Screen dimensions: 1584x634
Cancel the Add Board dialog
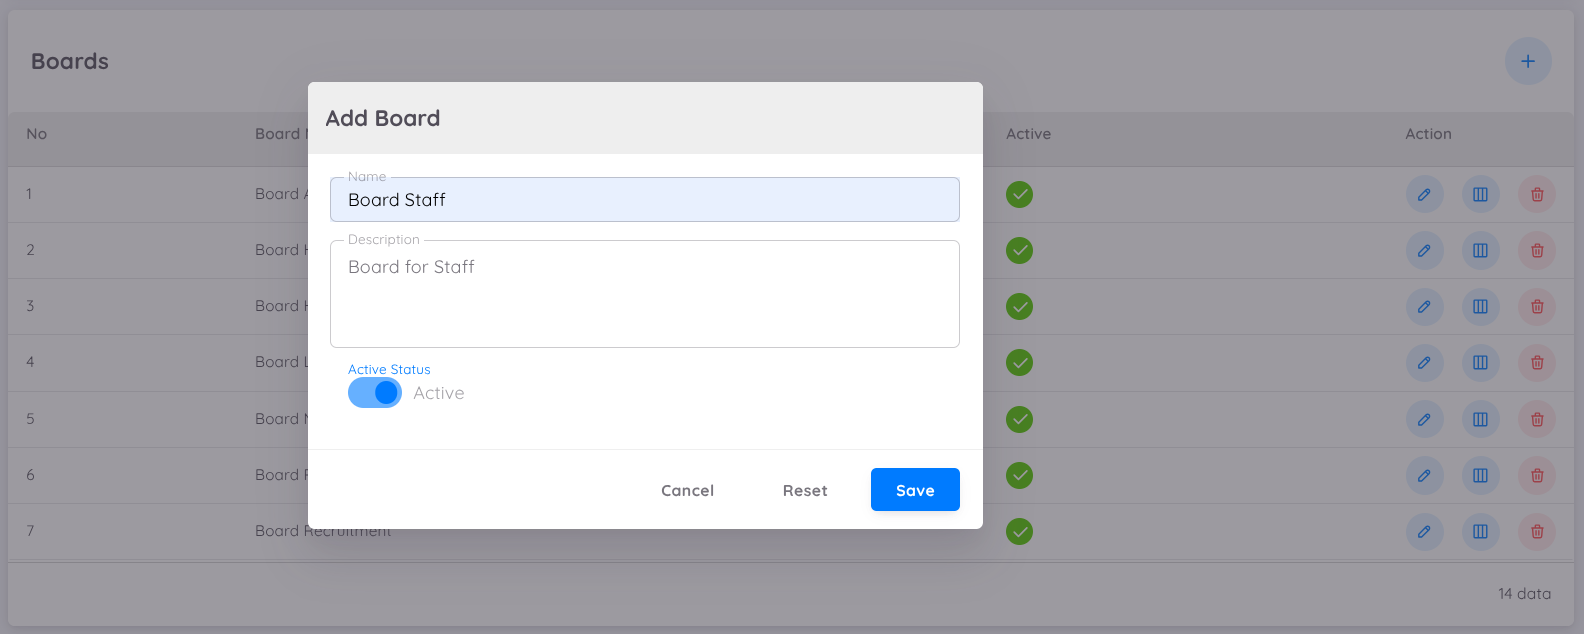(687, 490)
